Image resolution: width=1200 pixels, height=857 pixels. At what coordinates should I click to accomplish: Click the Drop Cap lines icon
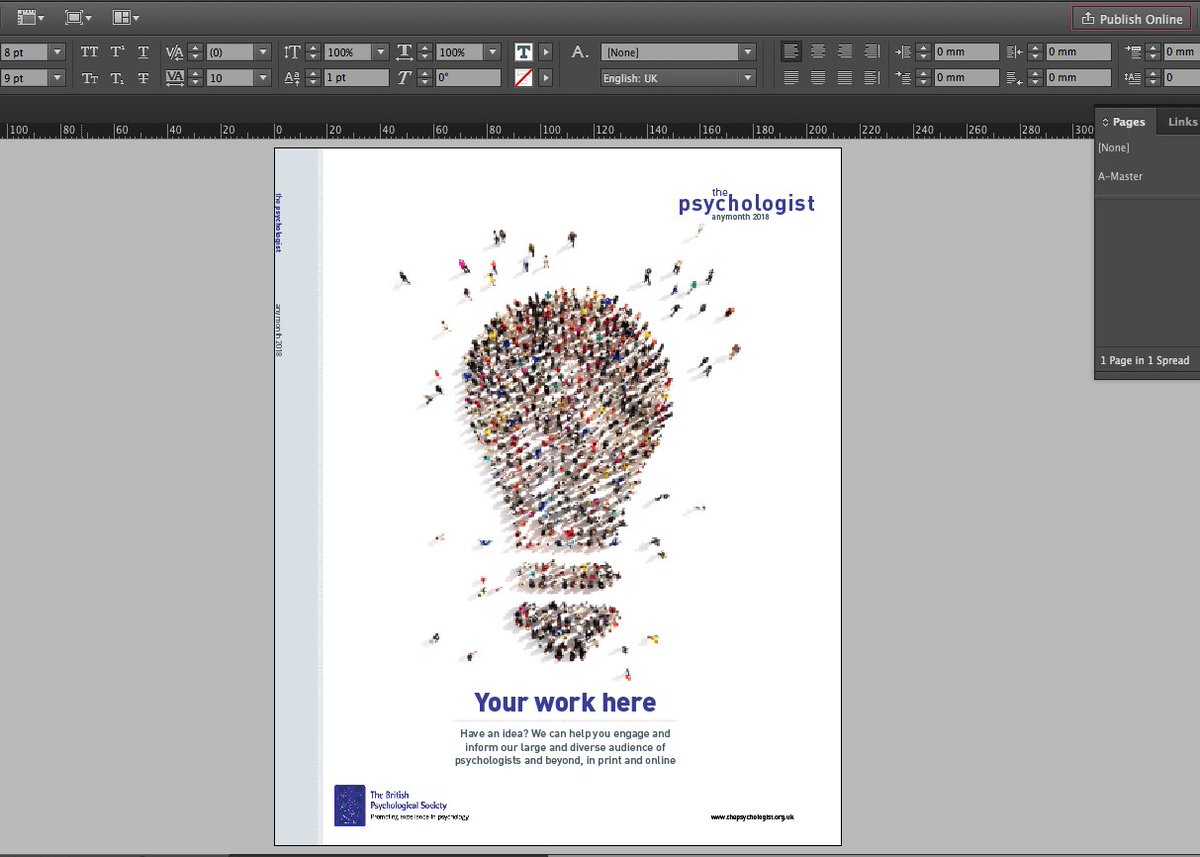point(1133,77)
